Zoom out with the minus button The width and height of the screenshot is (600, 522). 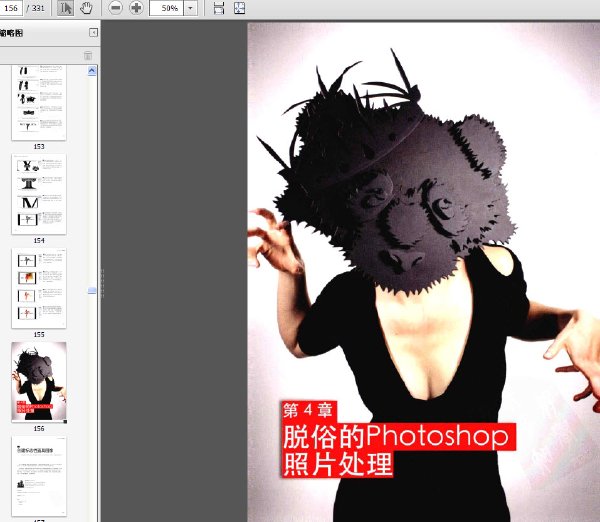tap(116, 8)
